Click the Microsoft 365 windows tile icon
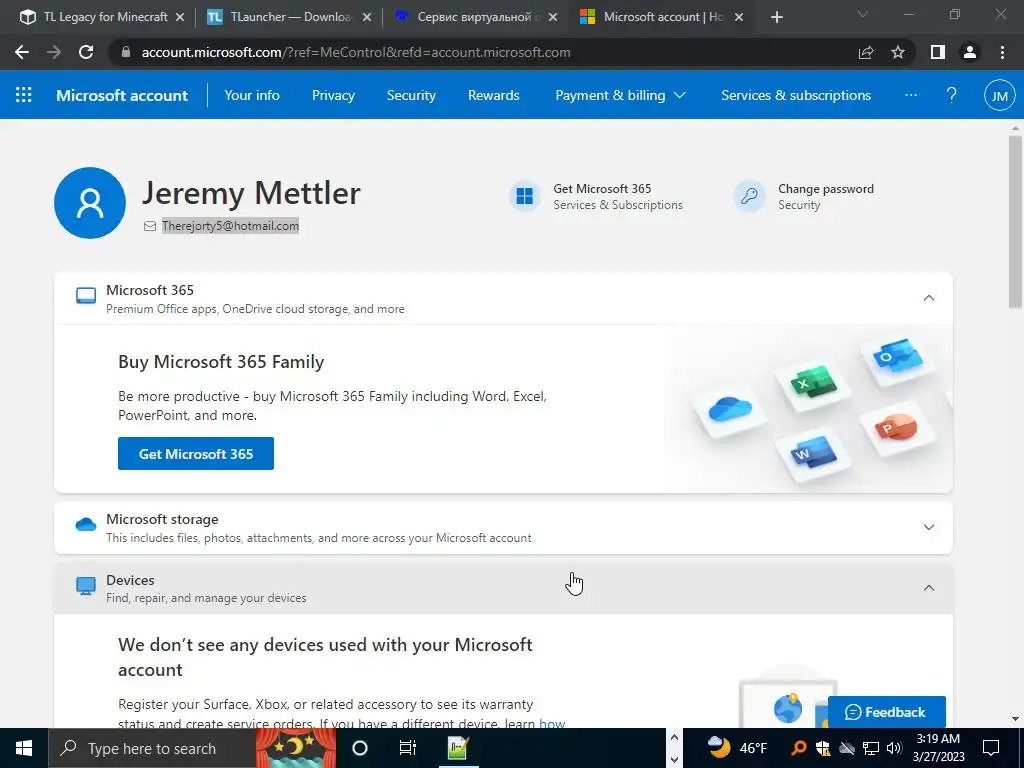 [x=524, y=196]
